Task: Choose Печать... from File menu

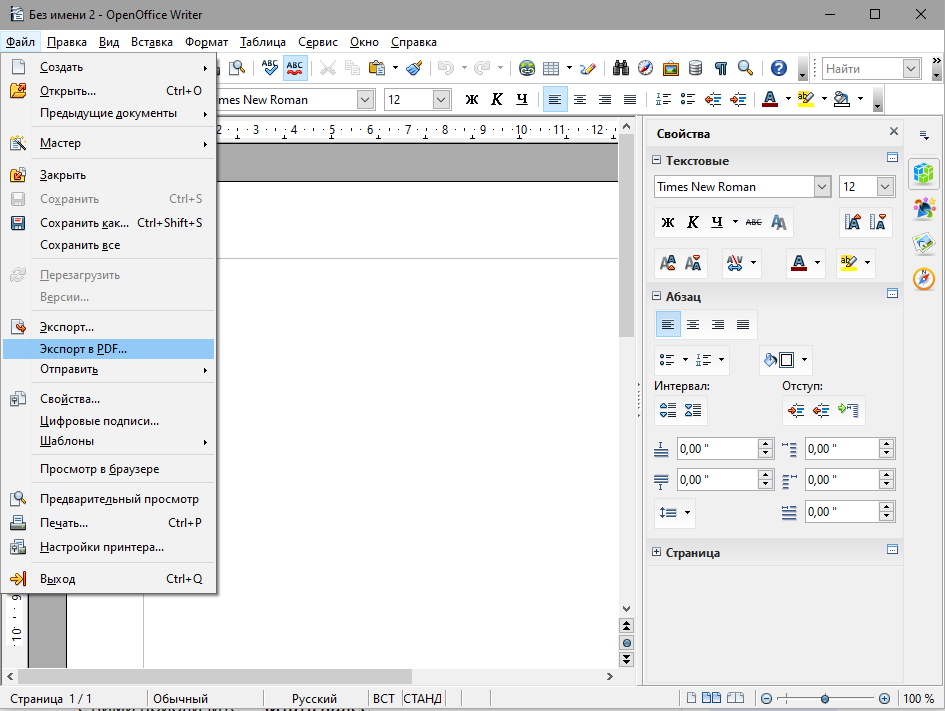Action: pos(108,523)
